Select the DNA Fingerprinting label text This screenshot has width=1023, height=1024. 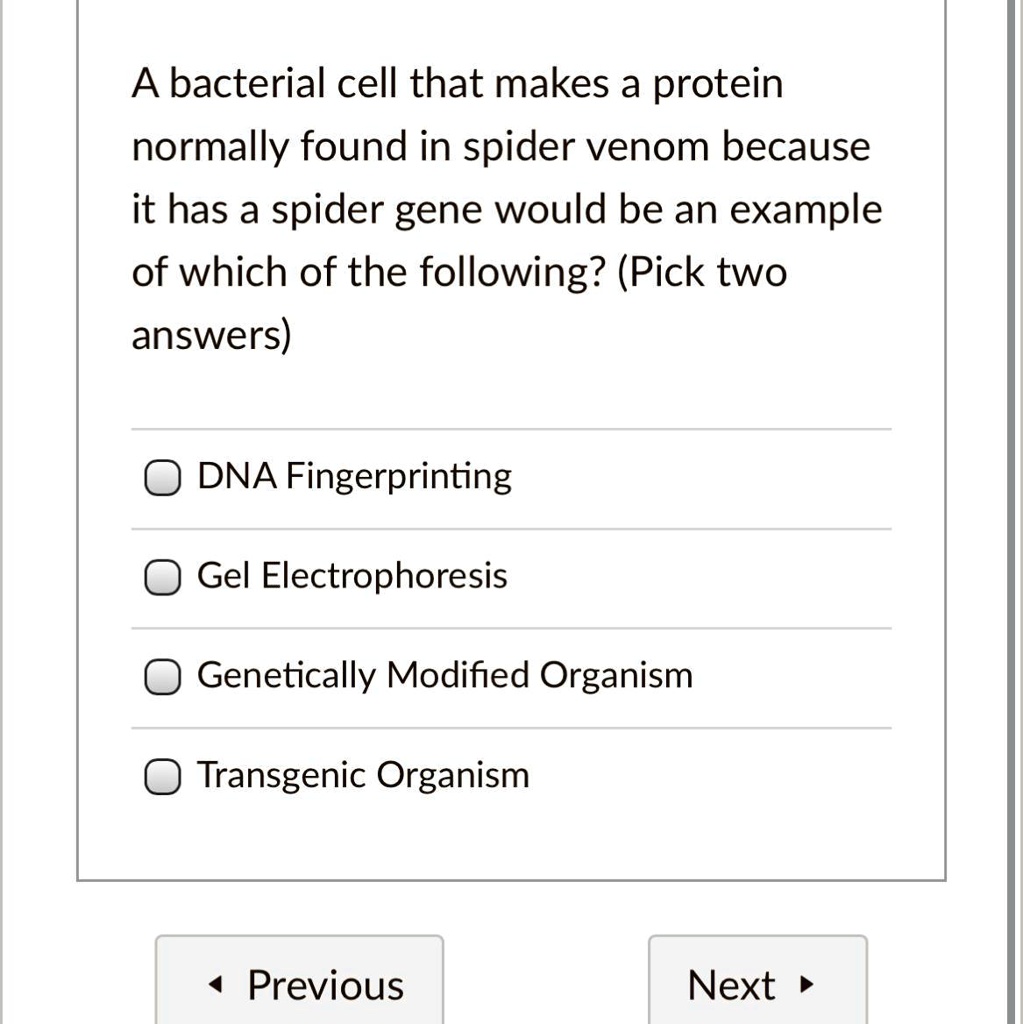[353, 476]
